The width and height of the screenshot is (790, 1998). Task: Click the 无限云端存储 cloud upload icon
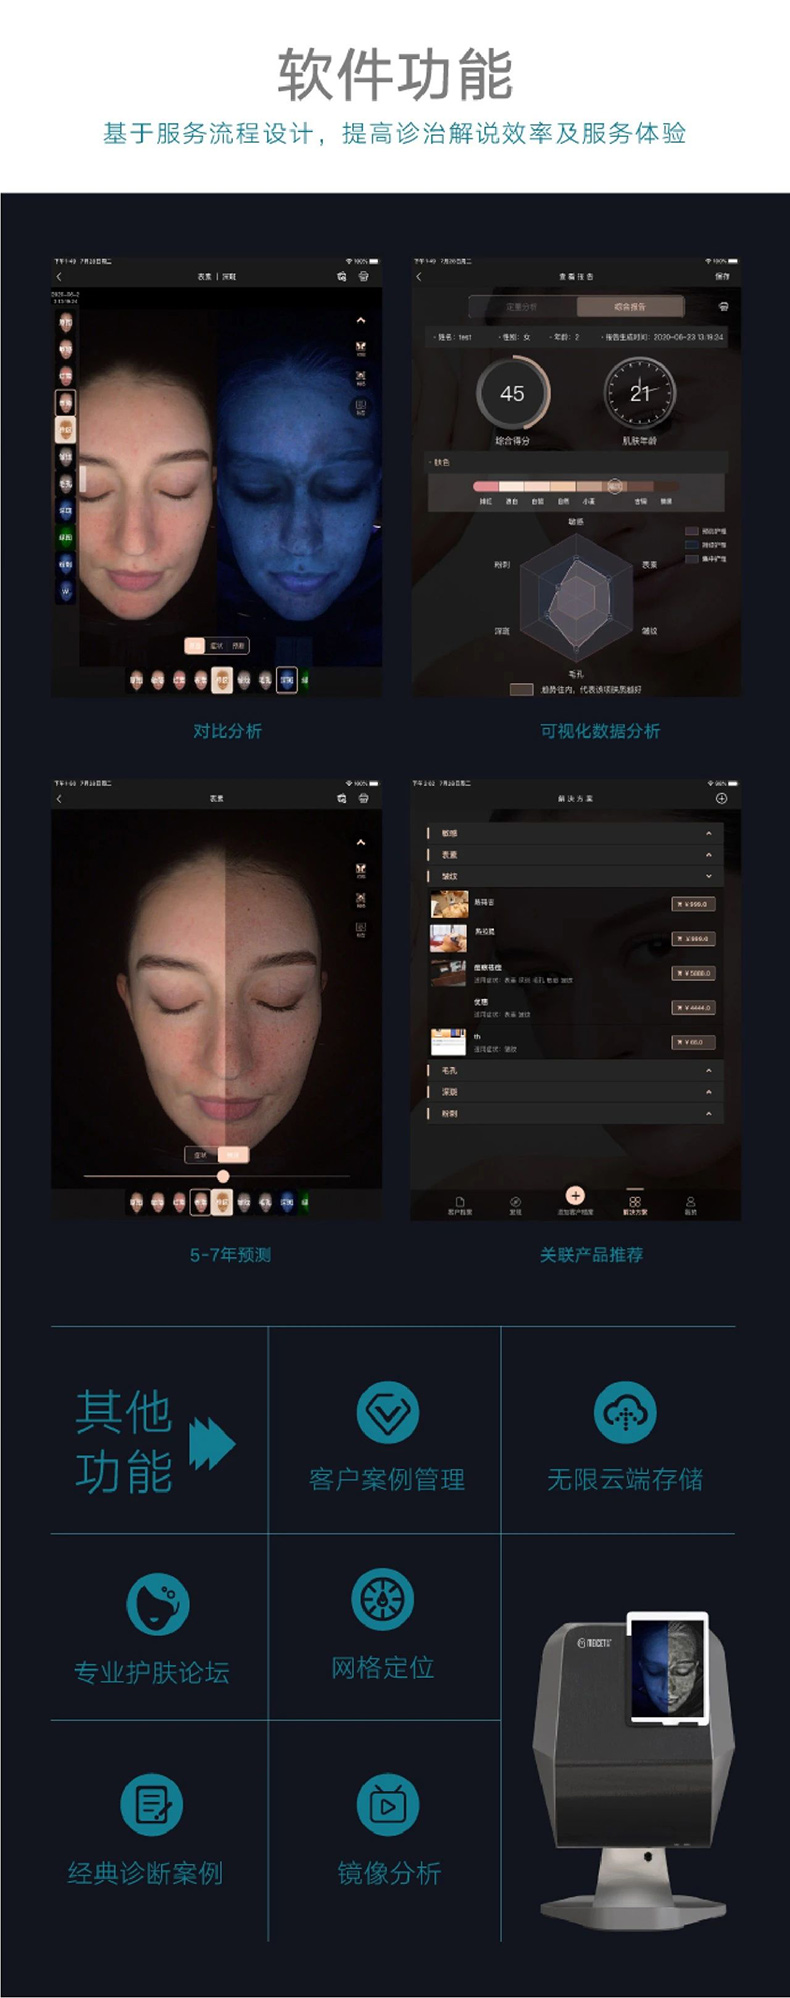click(624, 1412)
